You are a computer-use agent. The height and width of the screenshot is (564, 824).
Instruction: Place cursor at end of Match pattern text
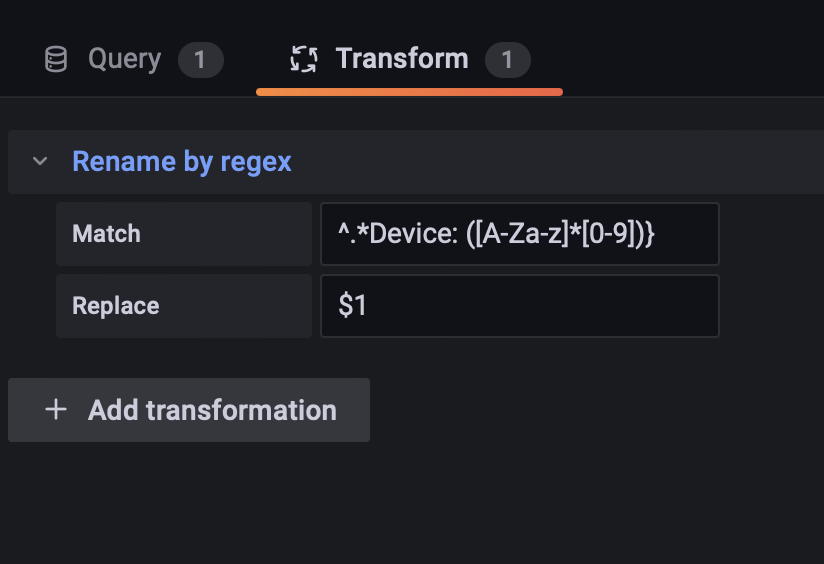tap(655, 234)
